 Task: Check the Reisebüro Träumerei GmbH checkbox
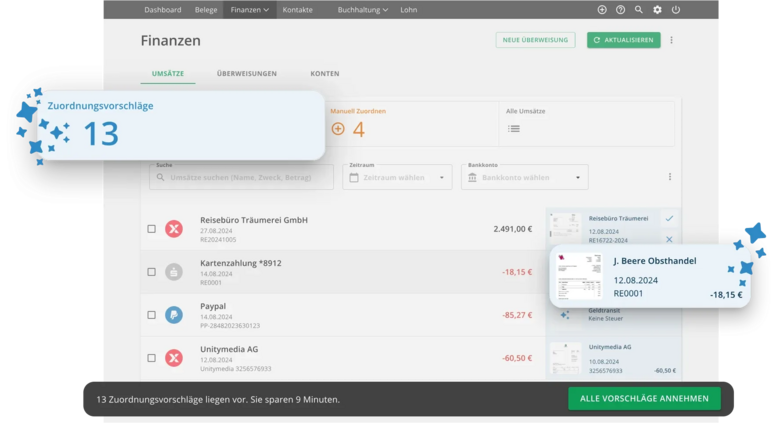[152, 229]
